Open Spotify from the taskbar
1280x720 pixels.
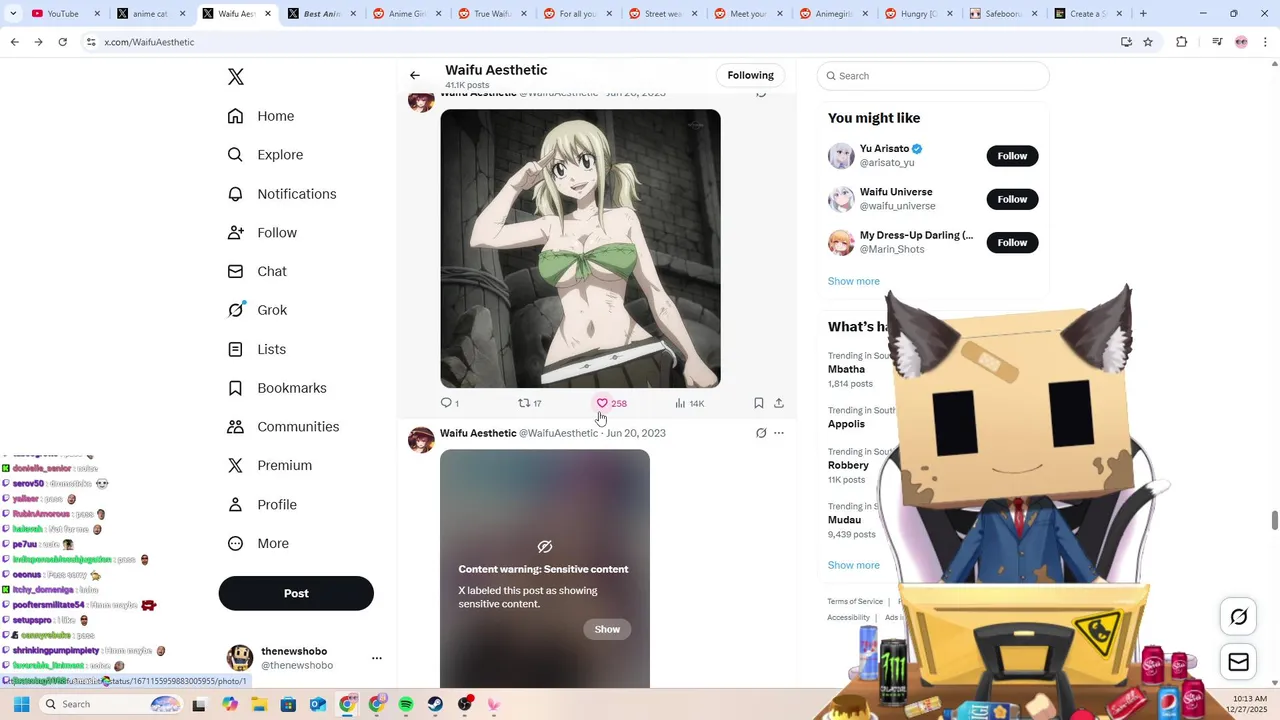405,704
